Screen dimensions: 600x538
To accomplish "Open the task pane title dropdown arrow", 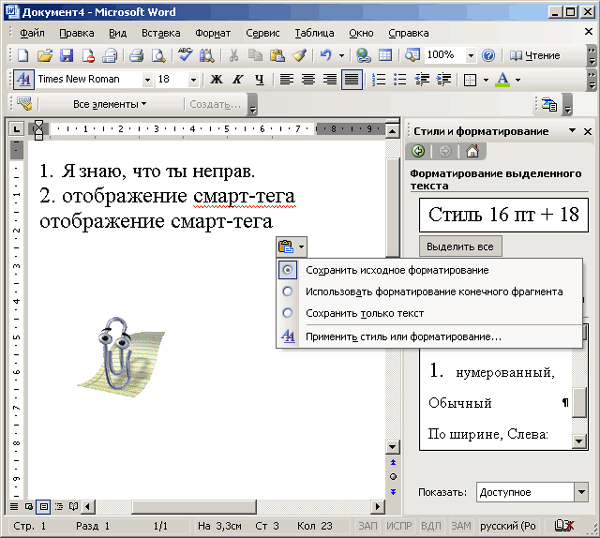I will click(x=572, y=131).
